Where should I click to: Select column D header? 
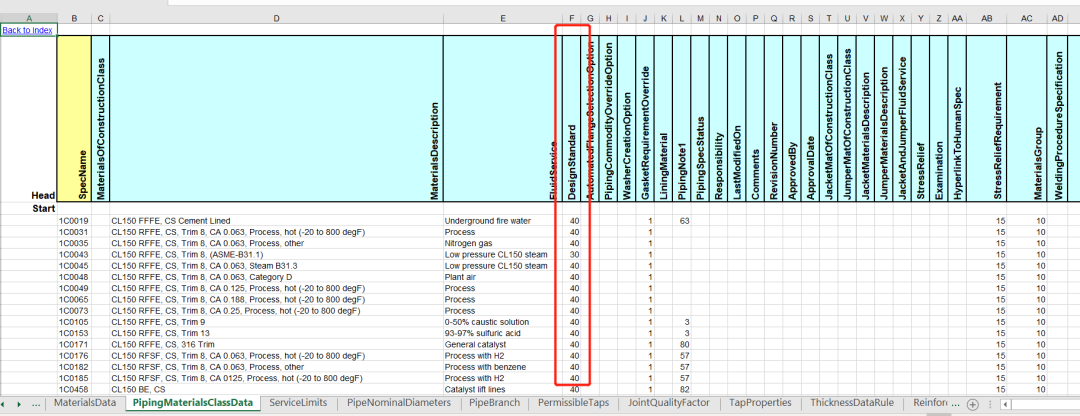tap(276, 18)
